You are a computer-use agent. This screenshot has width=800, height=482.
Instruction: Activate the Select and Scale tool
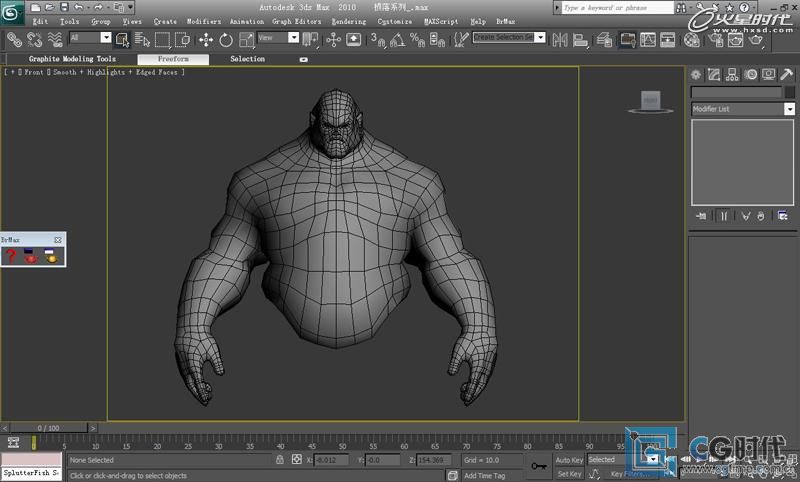pos(246,39)
